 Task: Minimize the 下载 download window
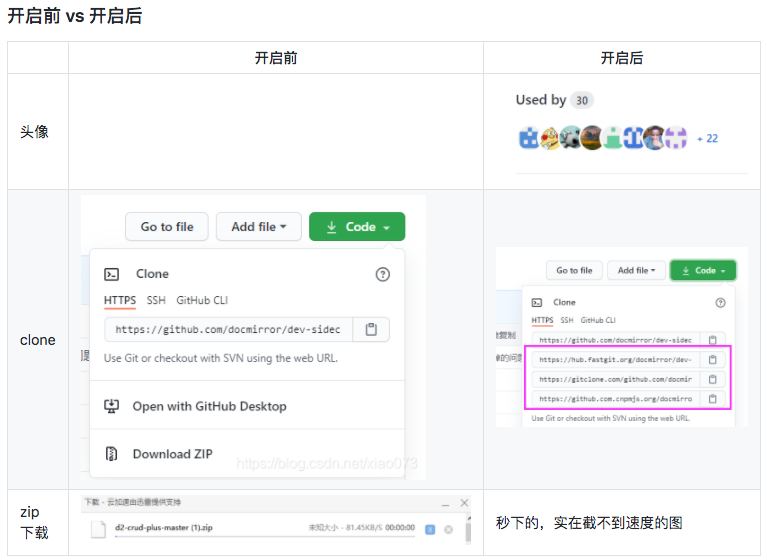(x=445, y=504)
